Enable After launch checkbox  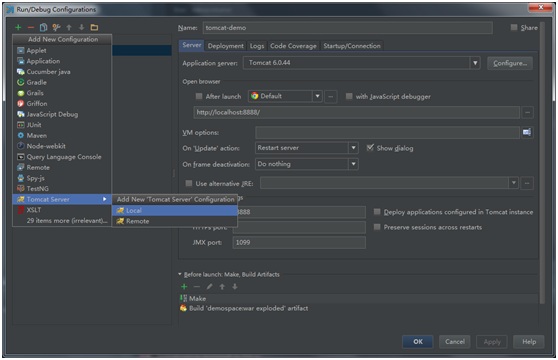coord(199,96)
